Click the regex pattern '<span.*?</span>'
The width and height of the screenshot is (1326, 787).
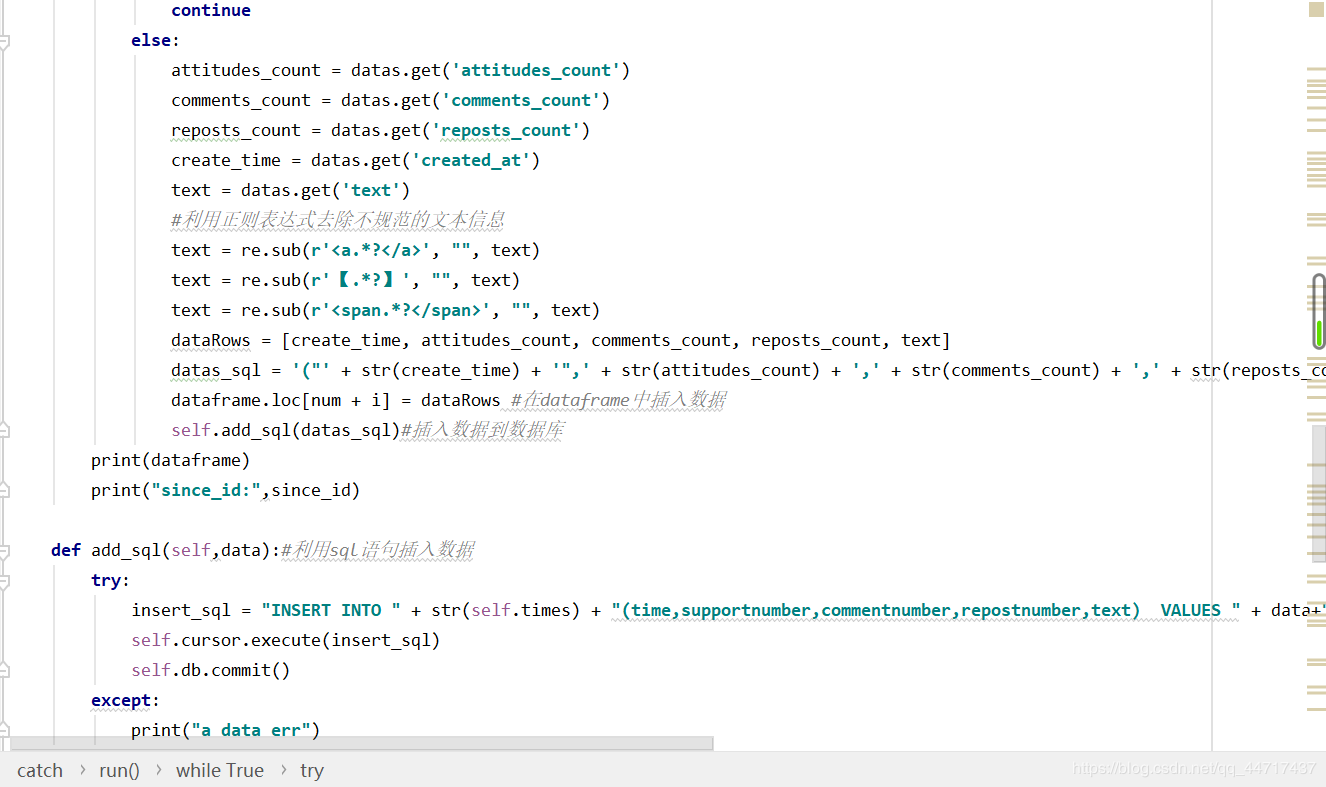coord(401,310)
